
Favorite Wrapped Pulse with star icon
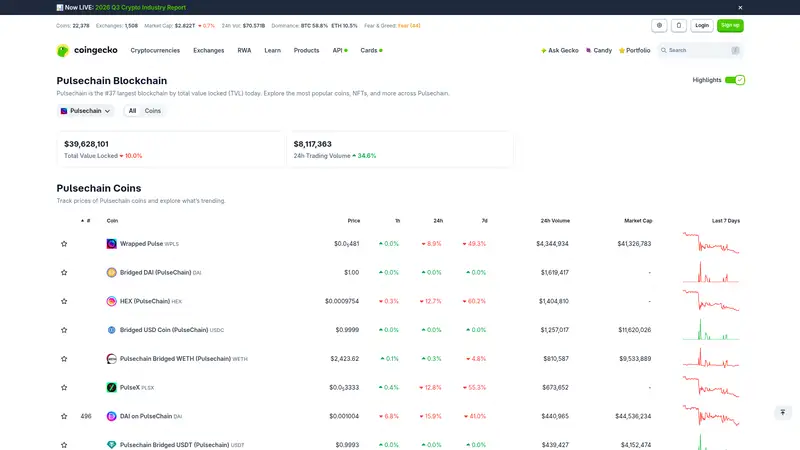coord(64,244)
